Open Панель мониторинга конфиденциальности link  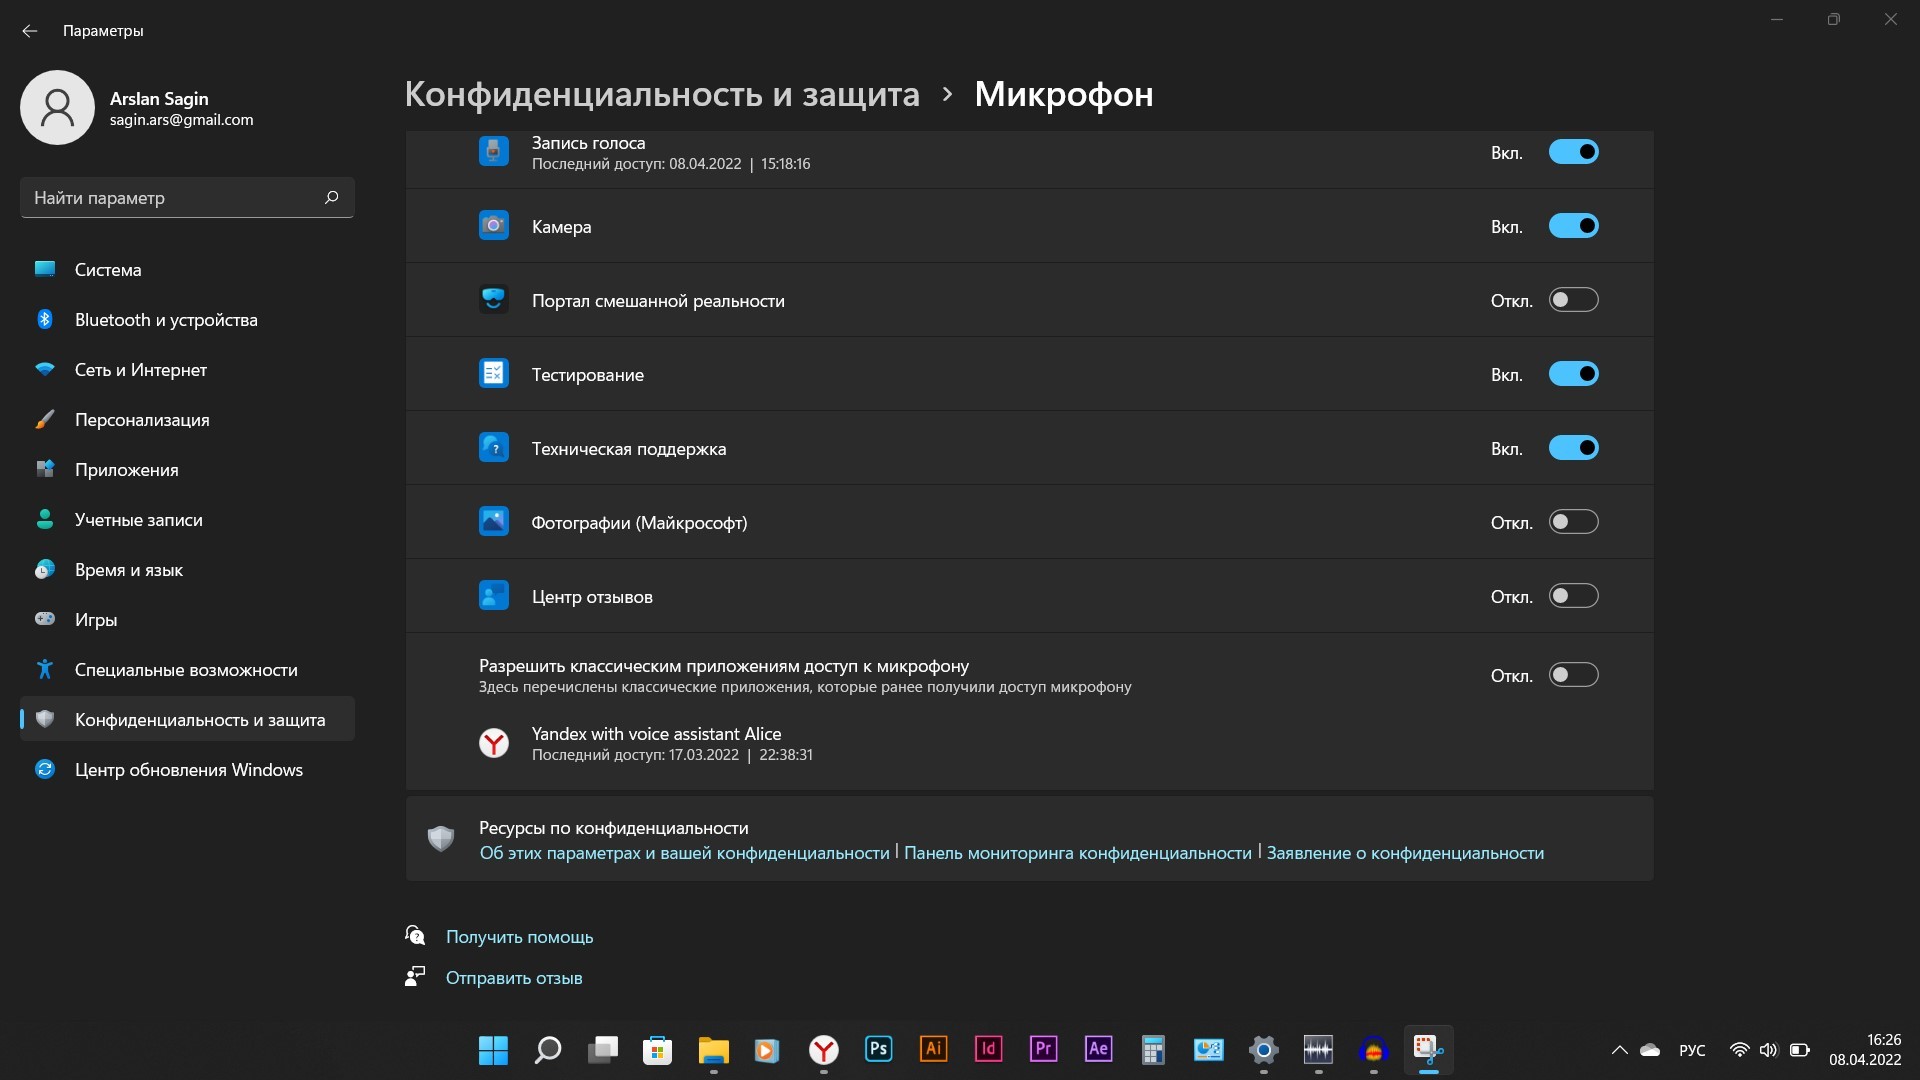[1077, 853]
